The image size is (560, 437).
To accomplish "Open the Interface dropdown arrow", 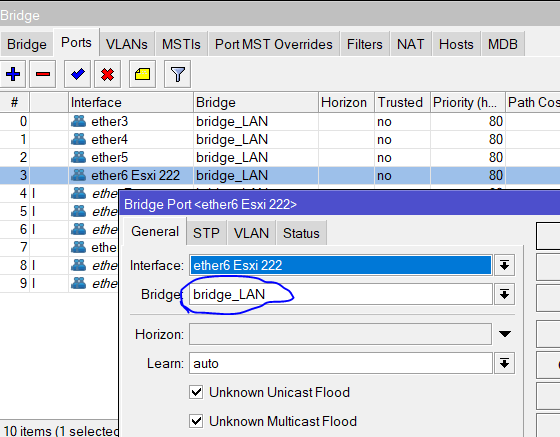I will pos(504,265).
